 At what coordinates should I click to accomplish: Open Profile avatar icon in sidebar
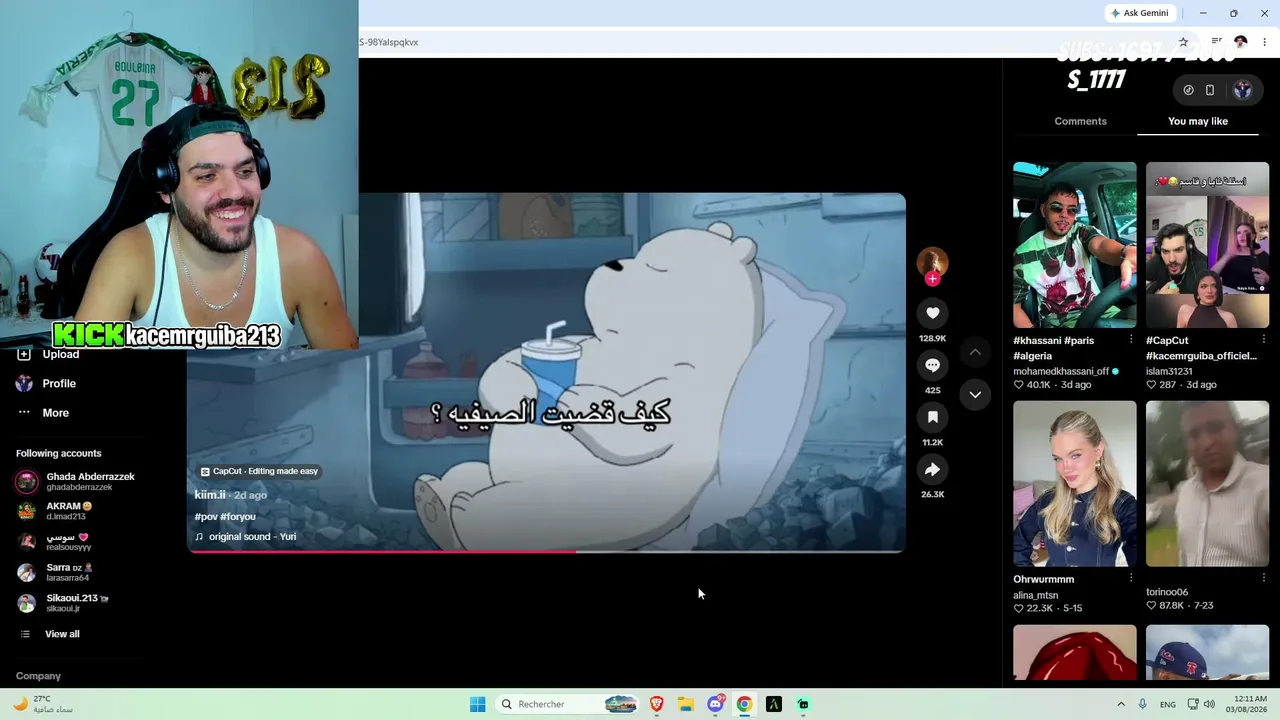(24, 383)
